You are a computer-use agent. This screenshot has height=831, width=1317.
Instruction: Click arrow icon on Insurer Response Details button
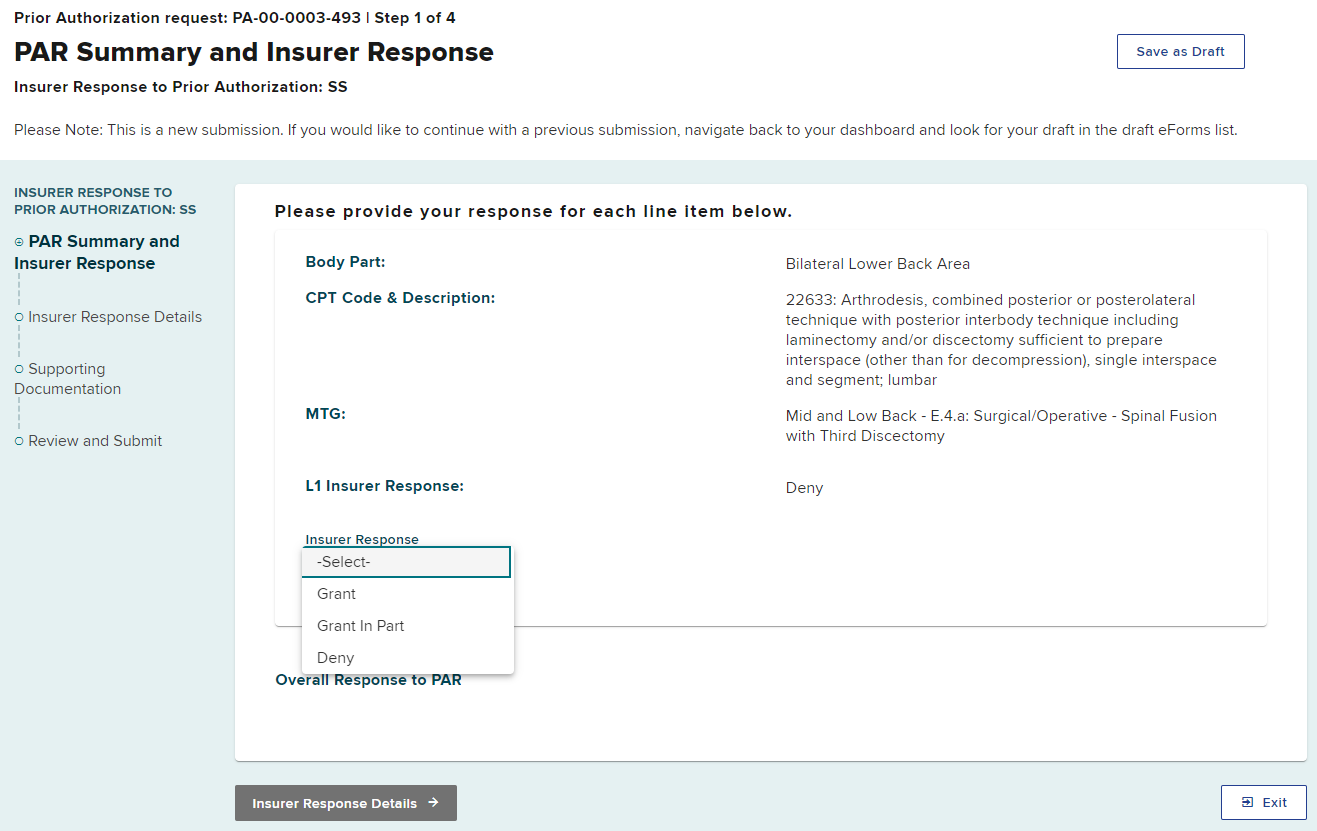tap(433, 802)
